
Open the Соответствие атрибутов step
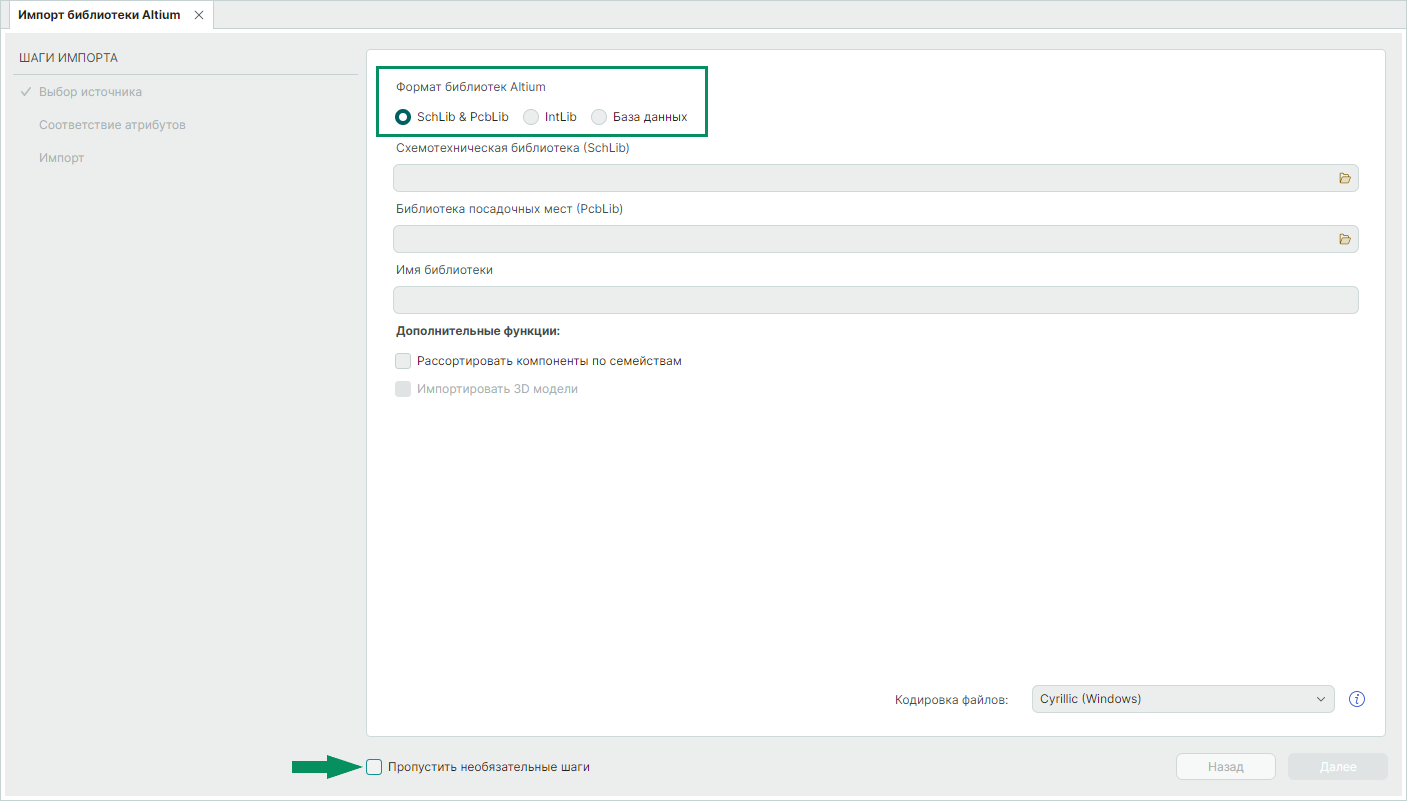pyautogui.click(x=112, y=125)
